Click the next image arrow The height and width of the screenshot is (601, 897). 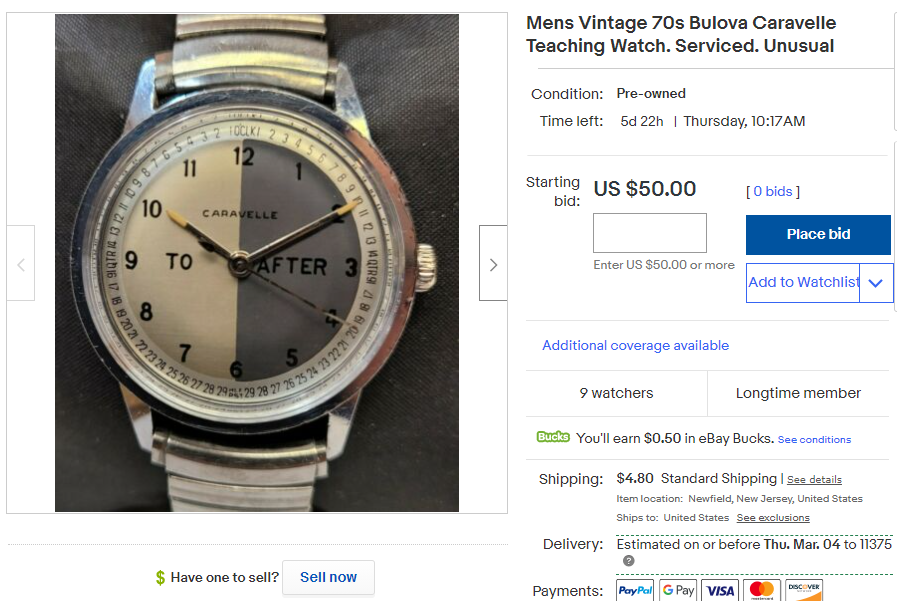coord(493,263)
